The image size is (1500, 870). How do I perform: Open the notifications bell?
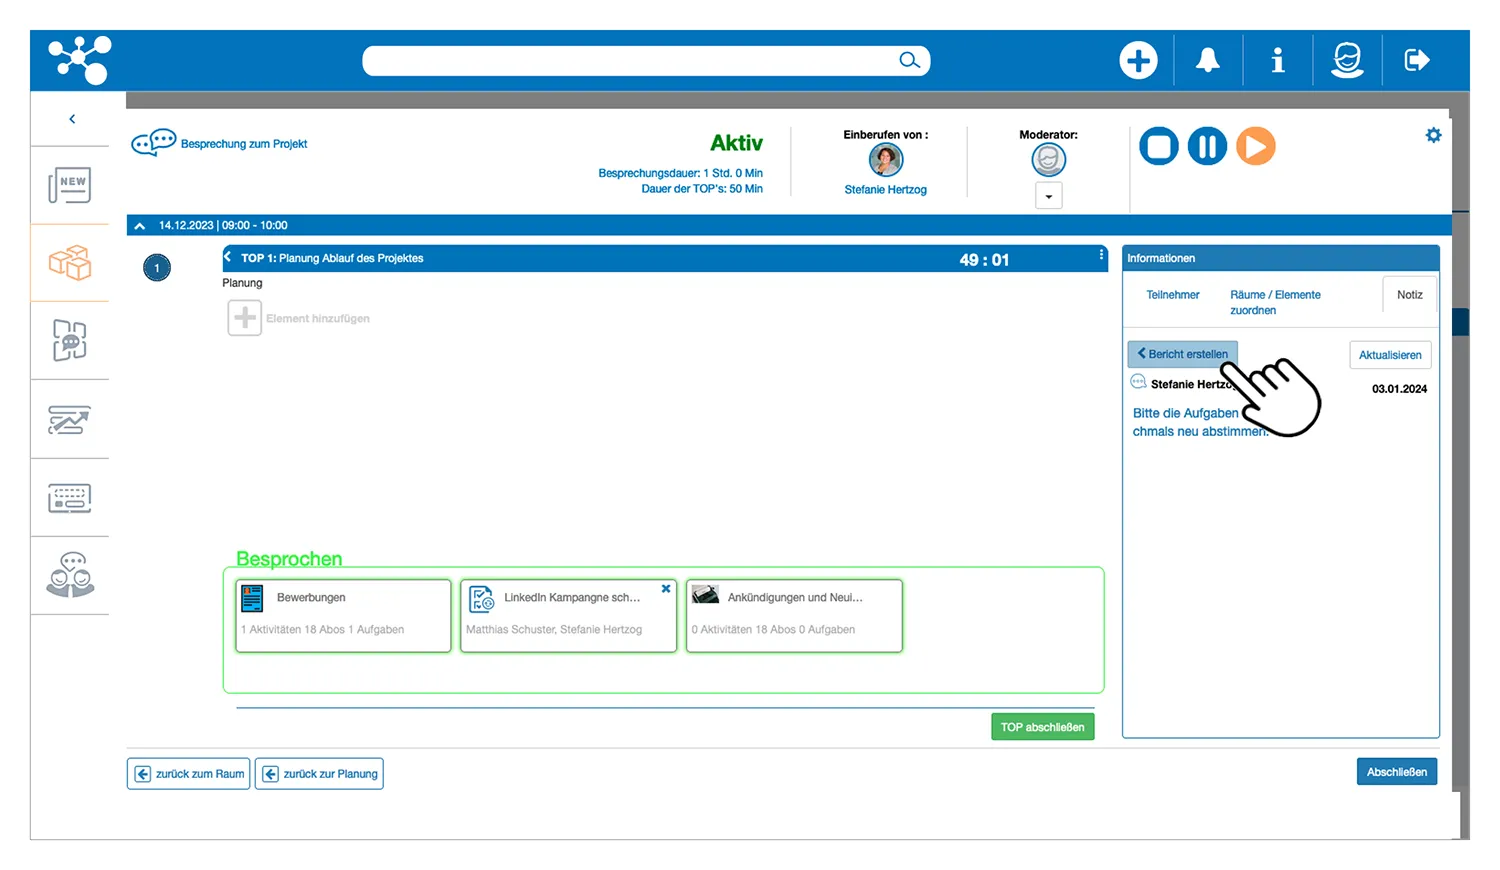1208,60
